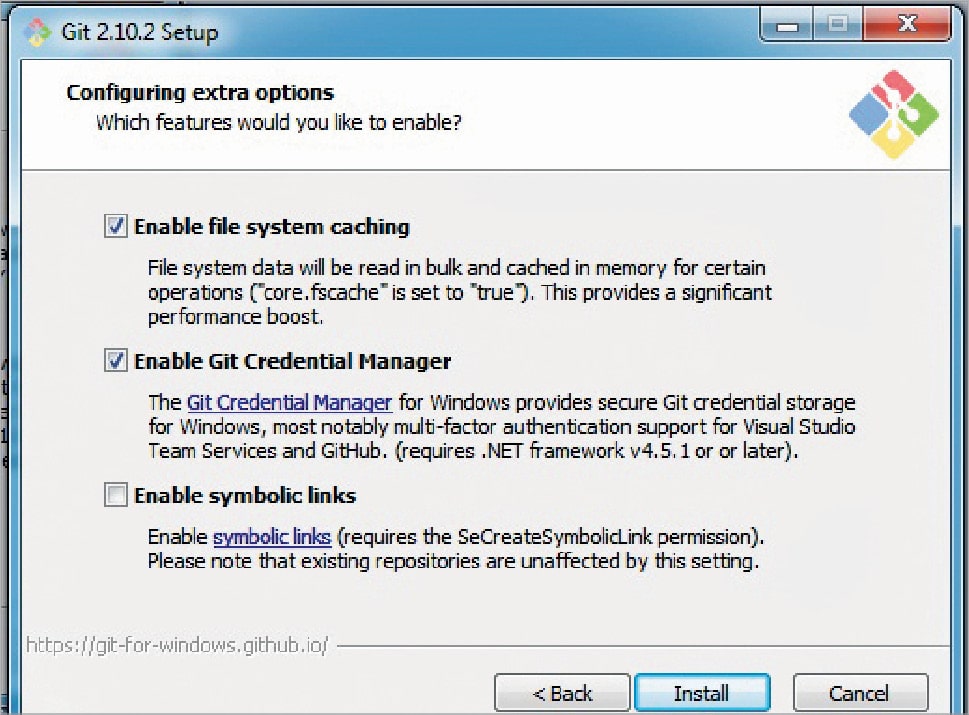Click the git-for-windows.github.io URL text
The width and height of the screenshot is (969, 715).
point(177,645)
